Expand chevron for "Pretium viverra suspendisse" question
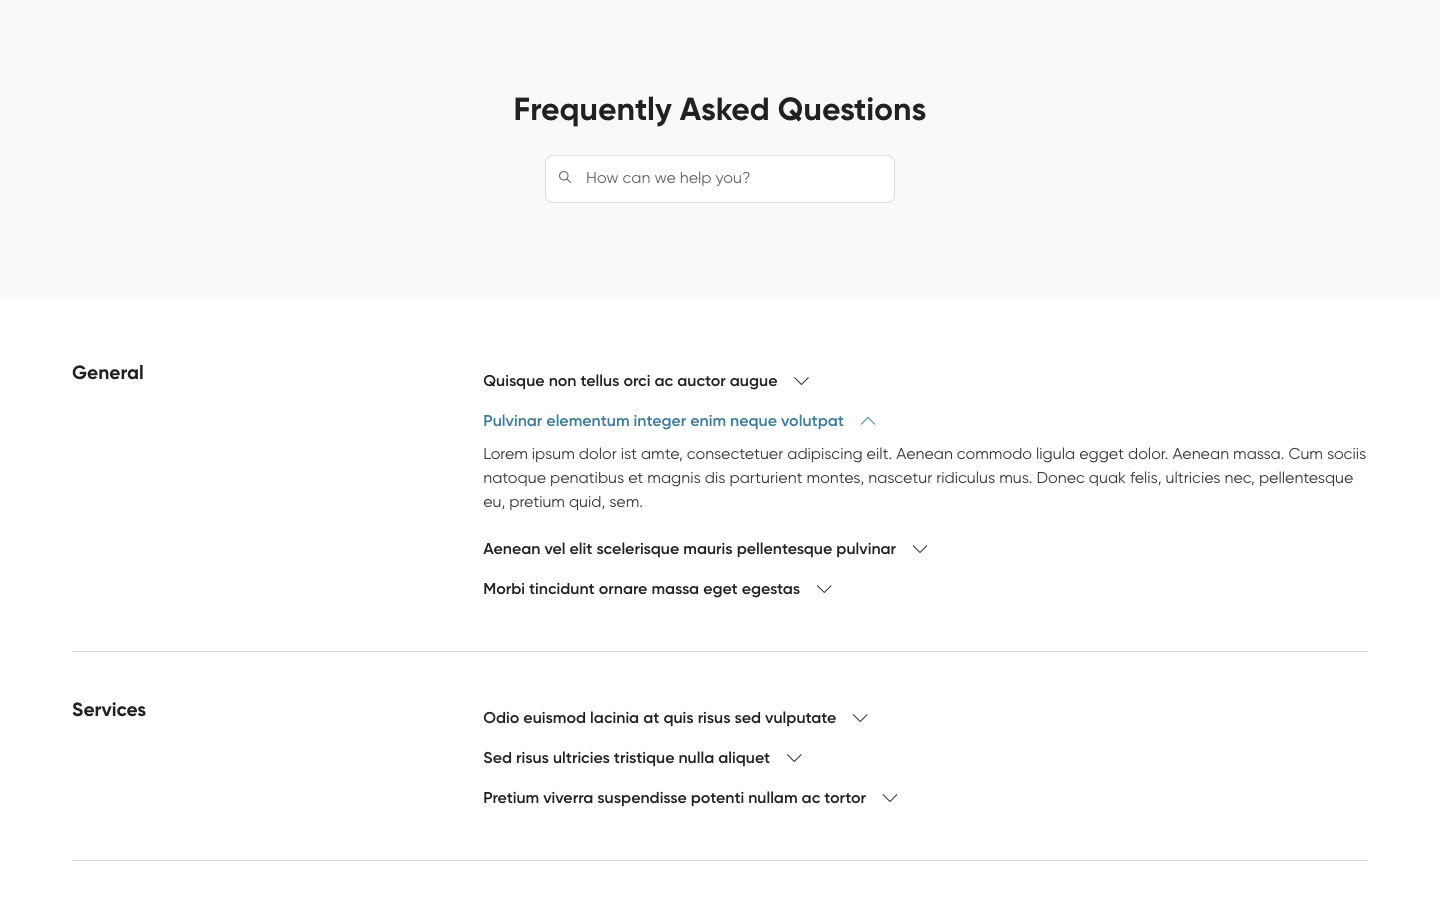This screenshot has height=906, width=1440. (x=890, y=798)
